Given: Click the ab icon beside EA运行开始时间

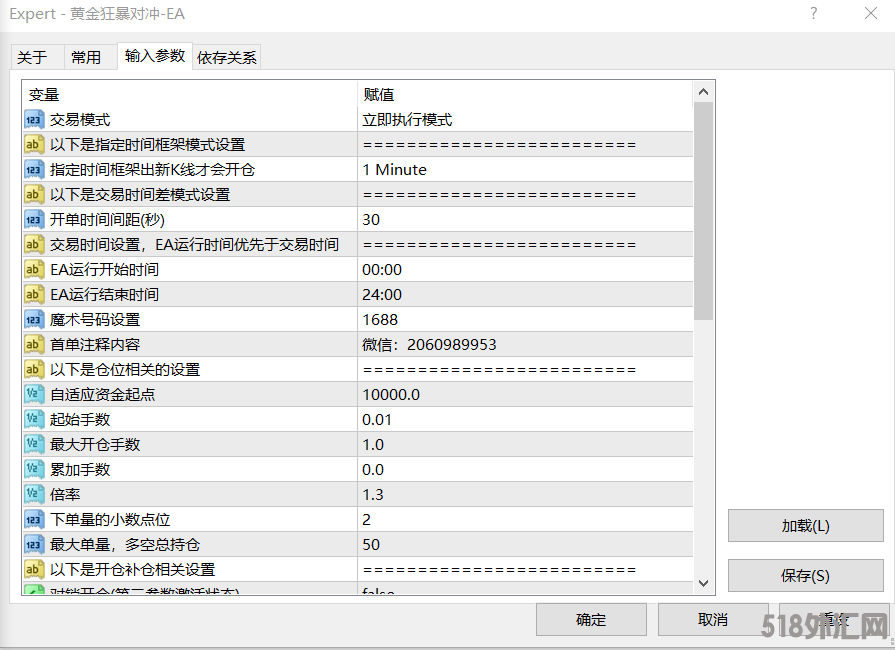Looking at the screenshot, I should [x=34, y=270].
